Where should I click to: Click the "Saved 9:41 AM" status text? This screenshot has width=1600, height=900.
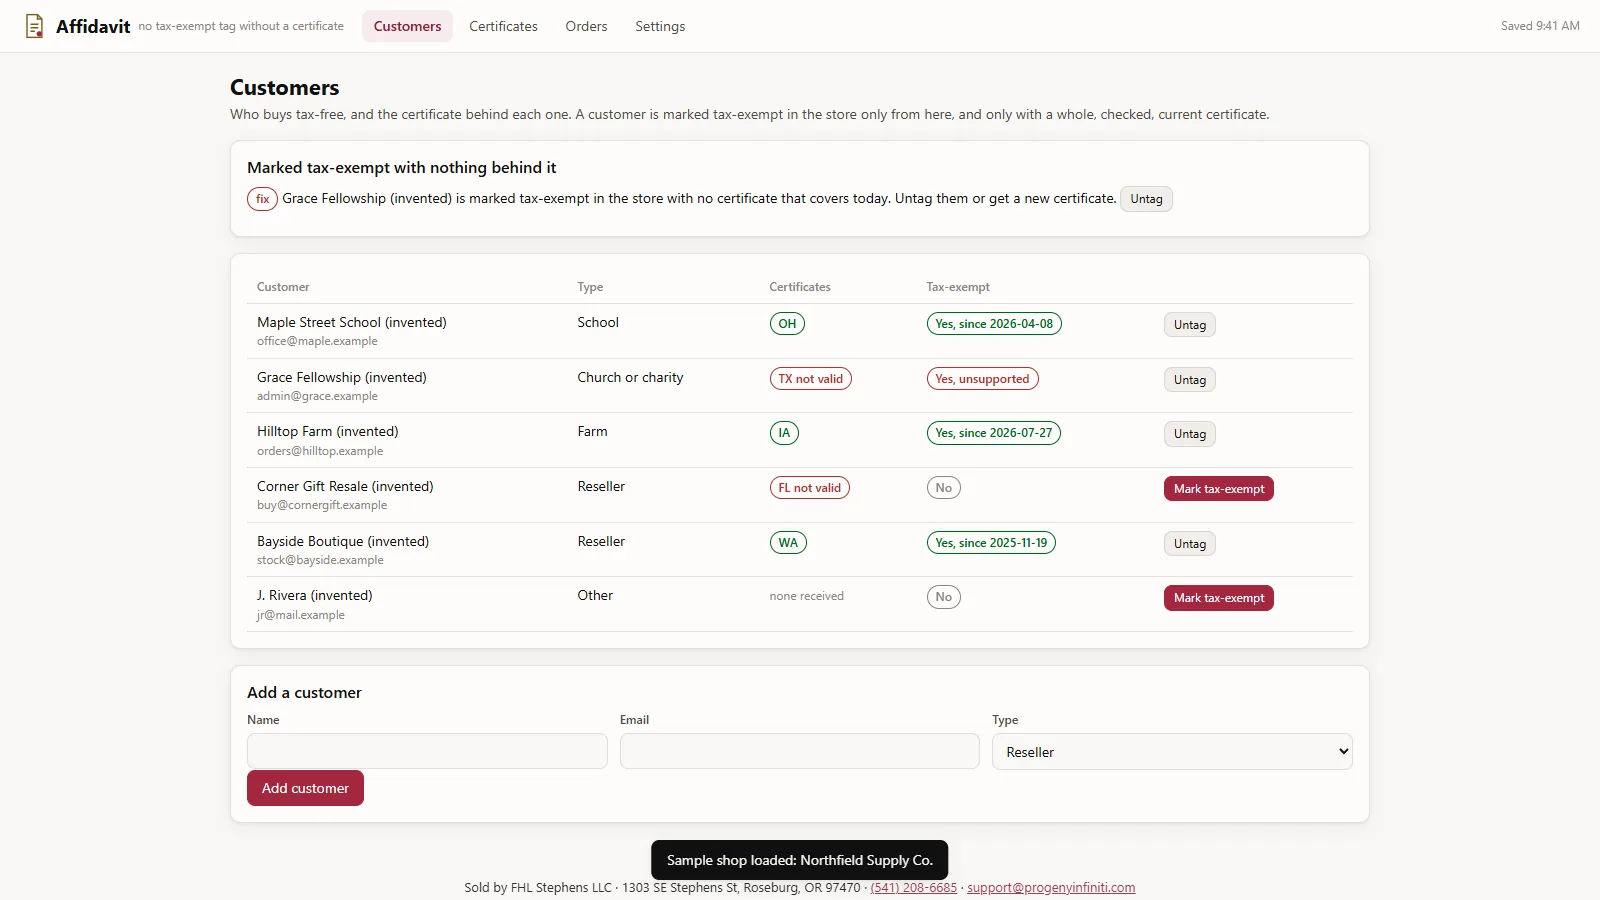(1540, 26)
